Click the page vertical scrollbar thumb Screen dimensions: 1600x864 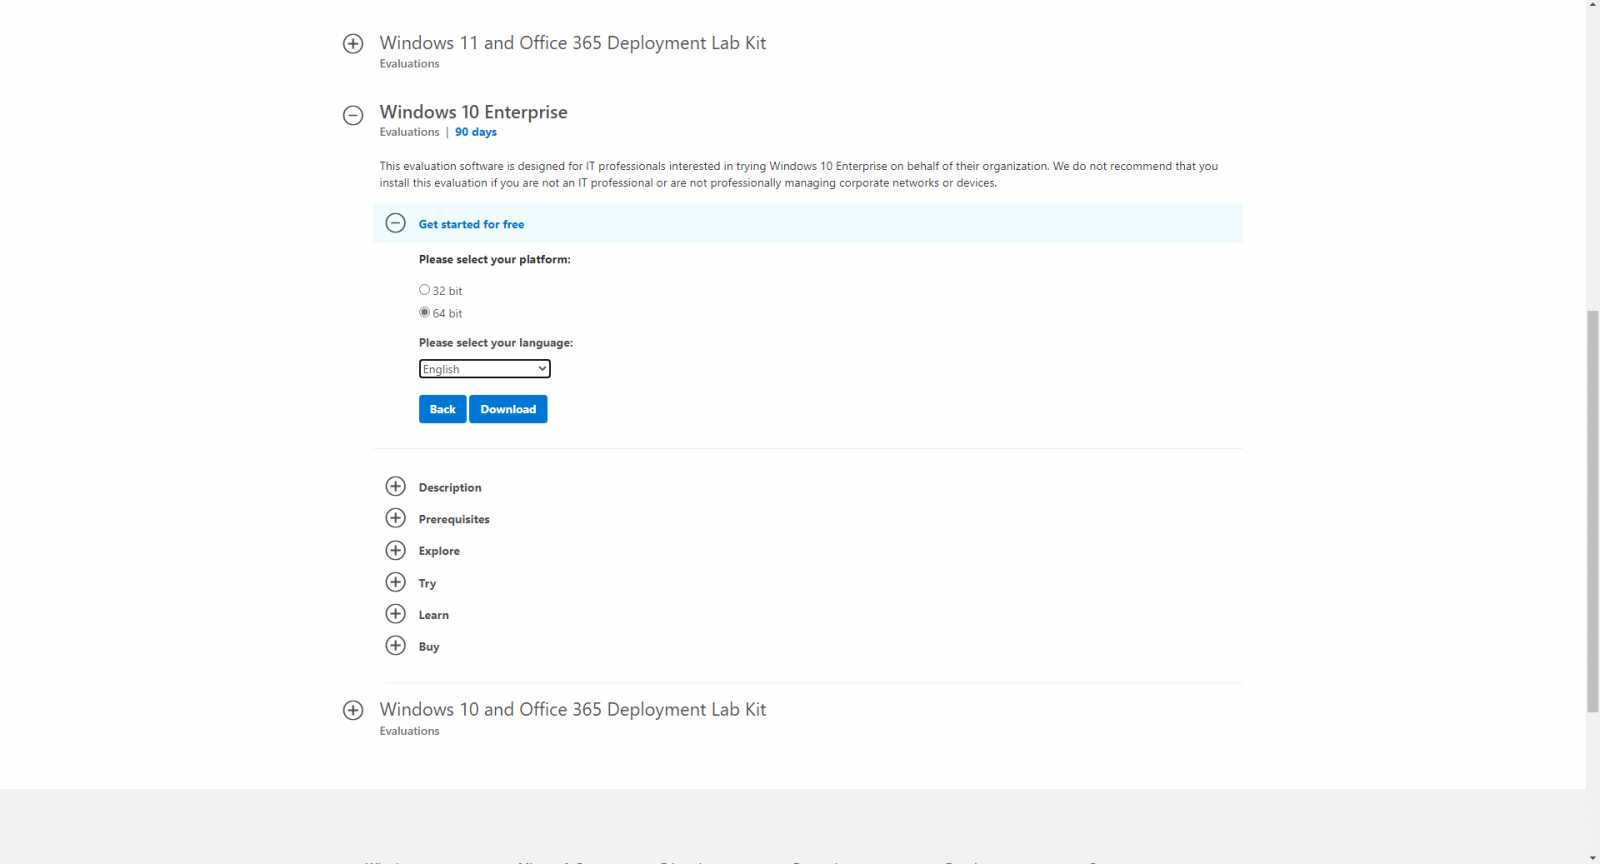tap(1593, 511)
